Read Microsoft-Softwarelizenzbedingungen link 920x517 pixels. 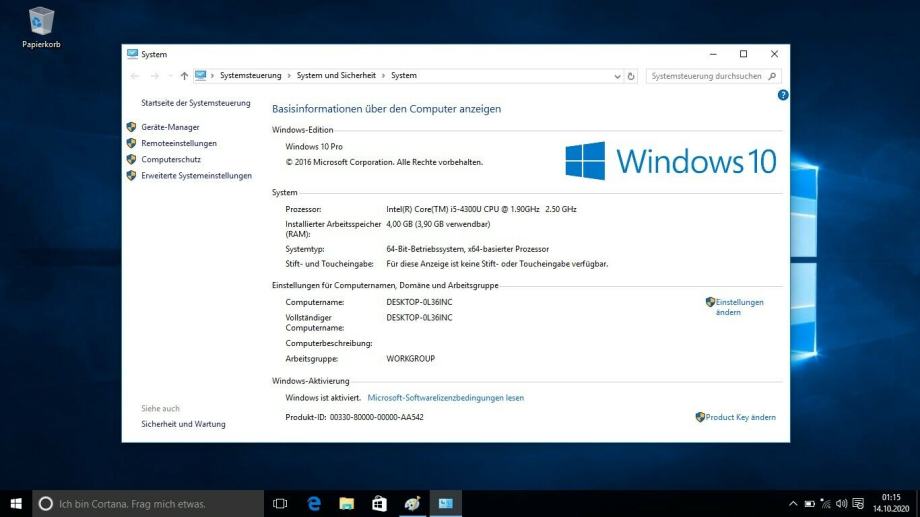445,398
